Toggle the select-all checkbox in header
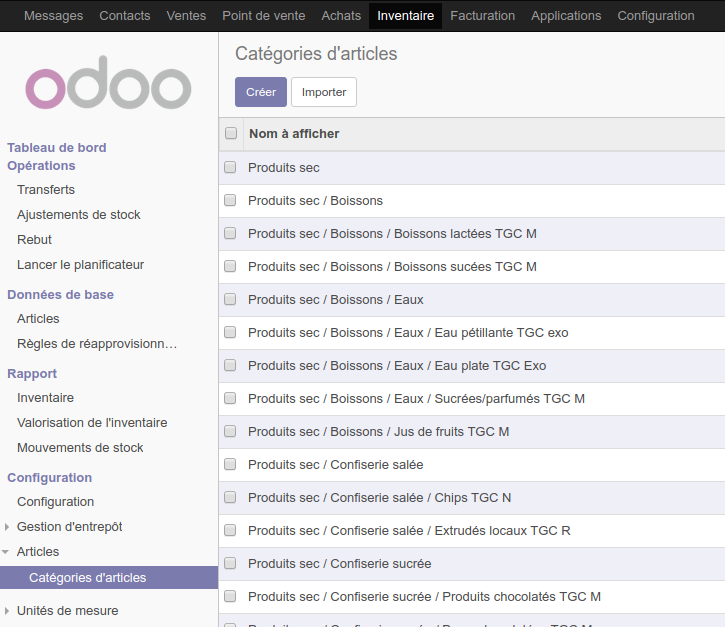This screenshot has width=725, height=627. [231, 134]
